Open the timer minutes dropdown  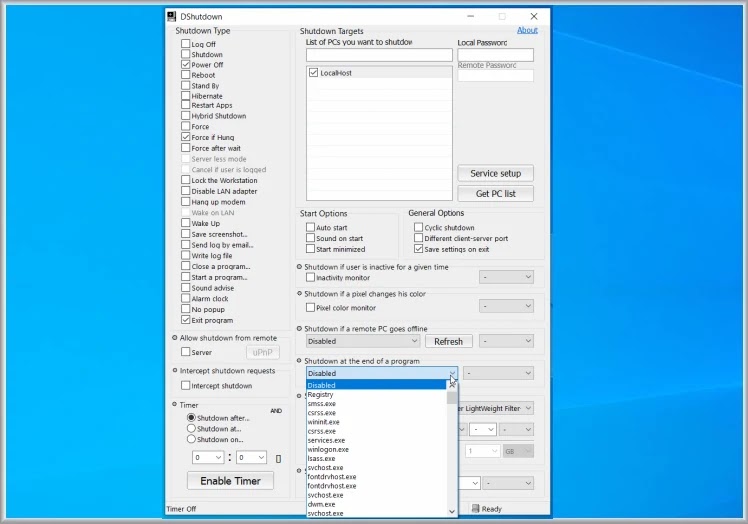pos(251,457)
